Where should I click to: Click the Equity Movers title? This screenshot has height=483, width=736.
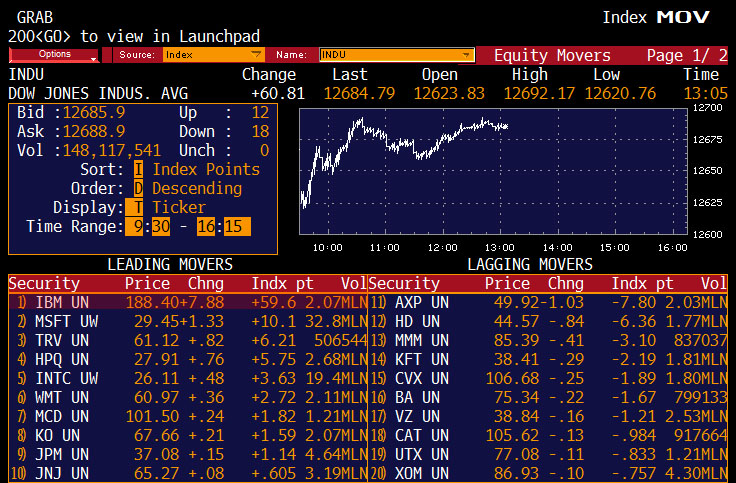click(552, 55)
